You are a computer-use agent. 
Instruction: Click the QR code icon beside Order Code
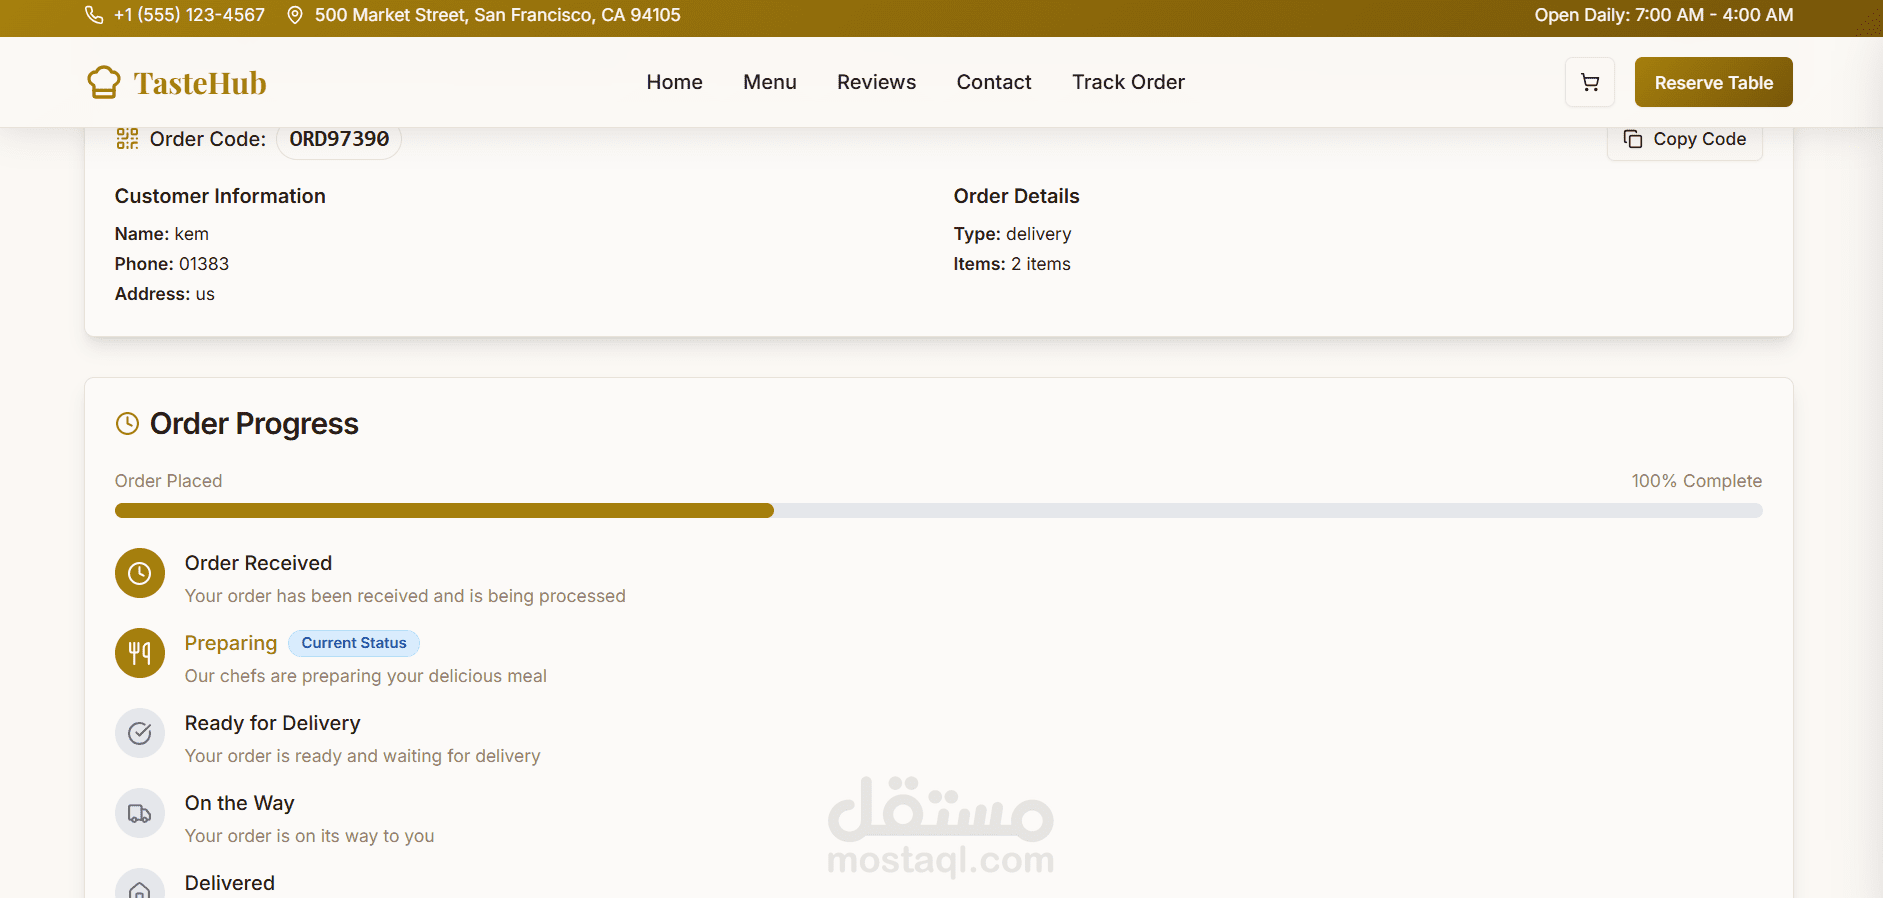click(x=127, y=139)
